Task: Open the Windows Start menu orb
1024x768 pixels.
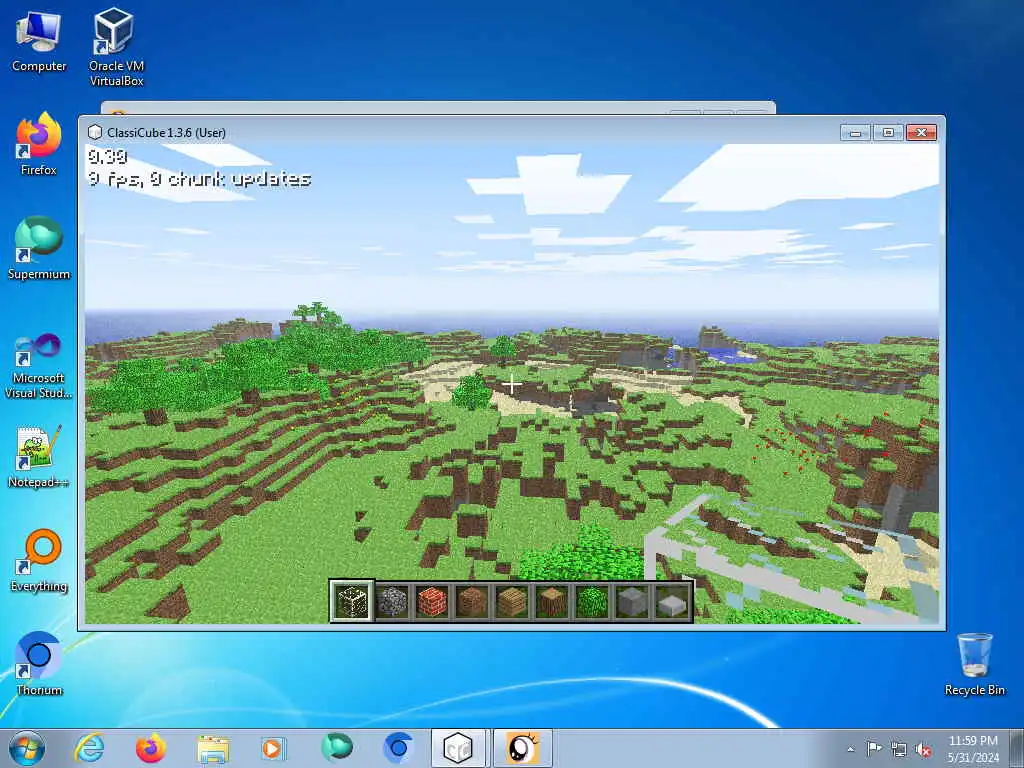Action: pyautogui.click(x=27, y=748)
